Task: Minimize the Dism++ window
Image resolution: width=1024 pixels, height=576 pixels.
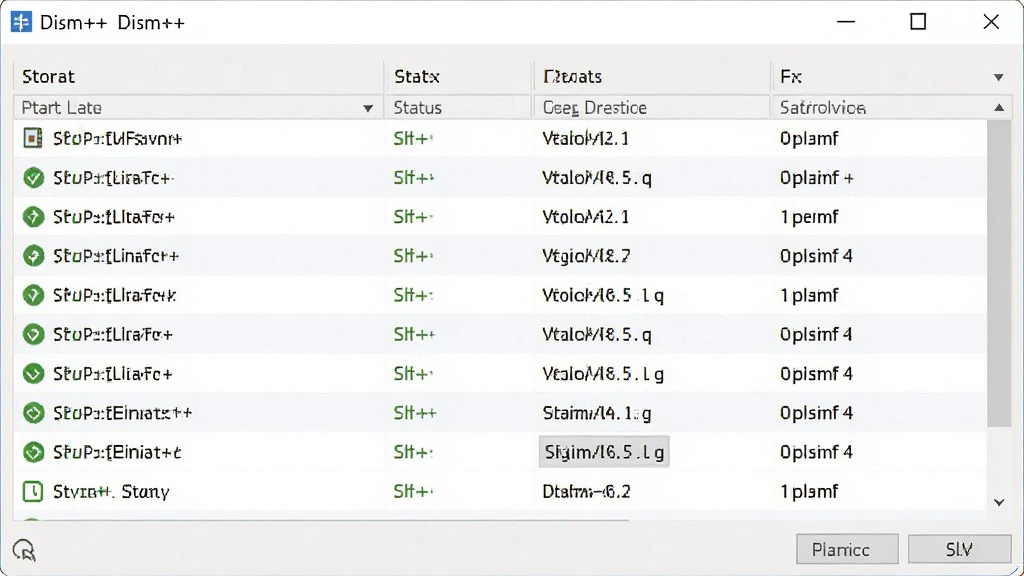Action: pos(846,22)
